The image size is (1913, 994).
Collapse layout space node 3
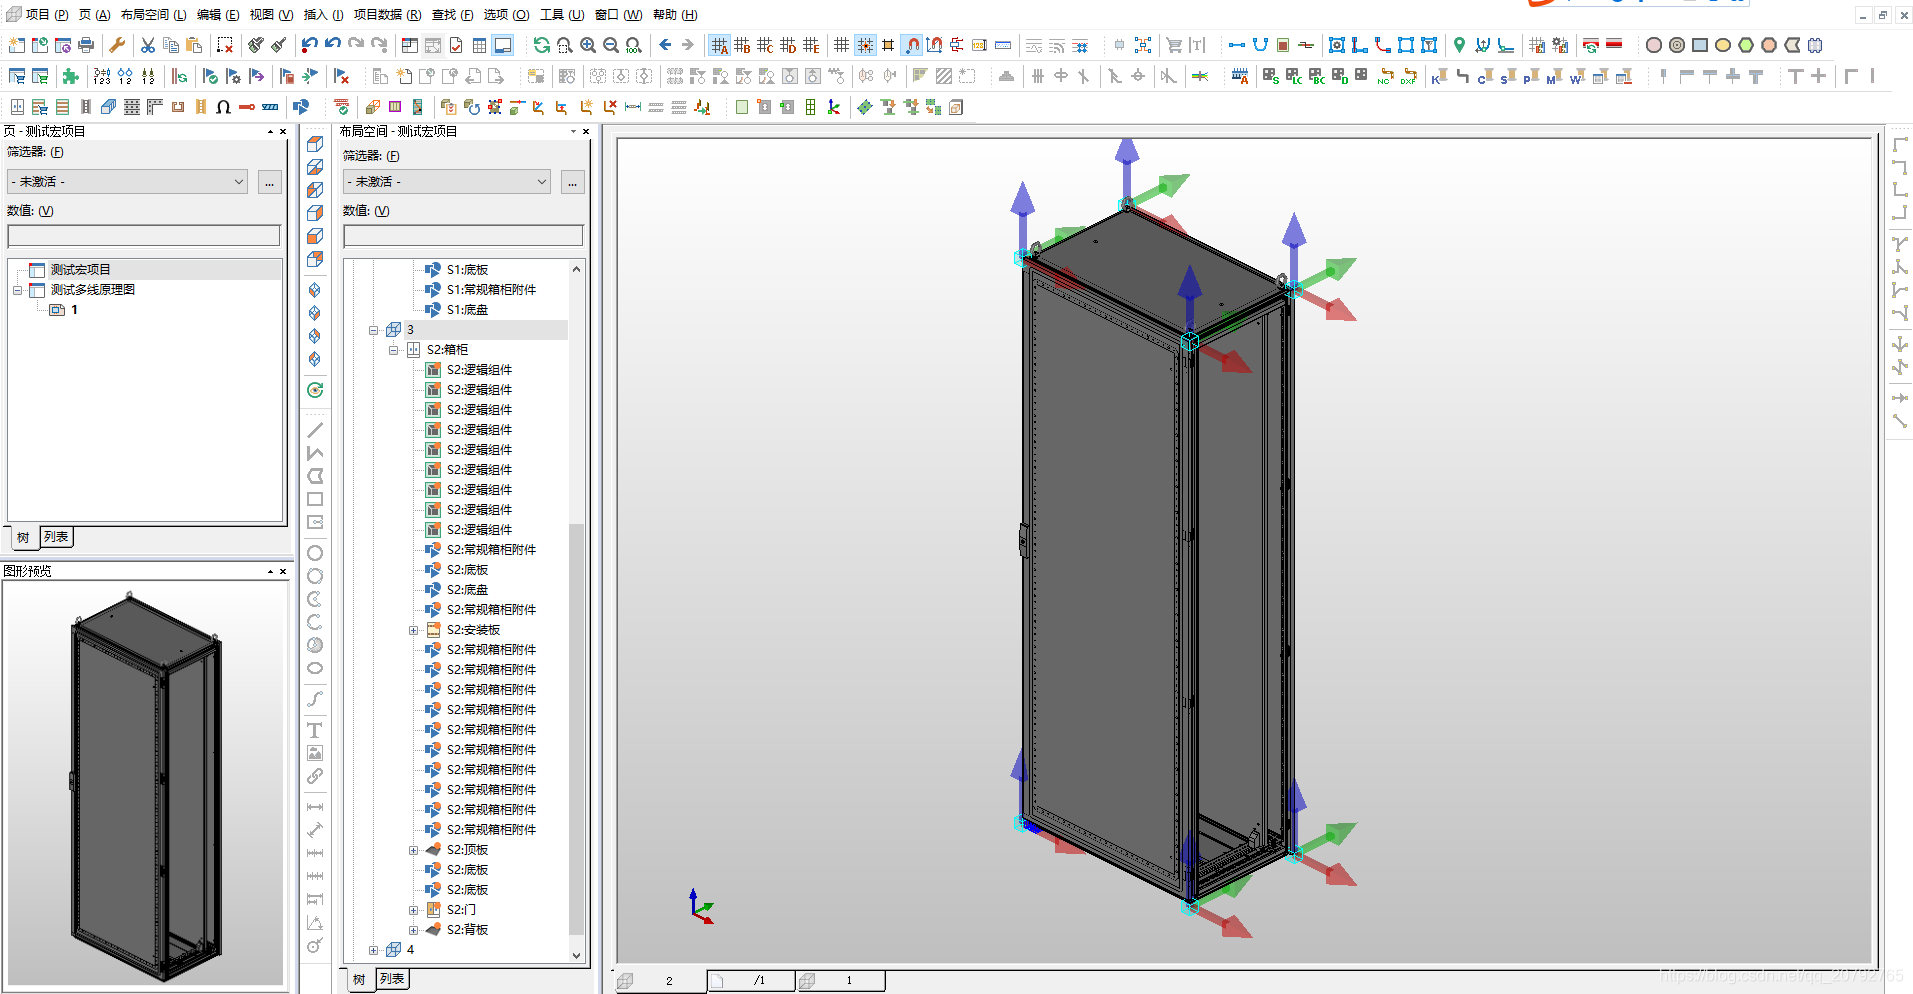click(373, 330)
